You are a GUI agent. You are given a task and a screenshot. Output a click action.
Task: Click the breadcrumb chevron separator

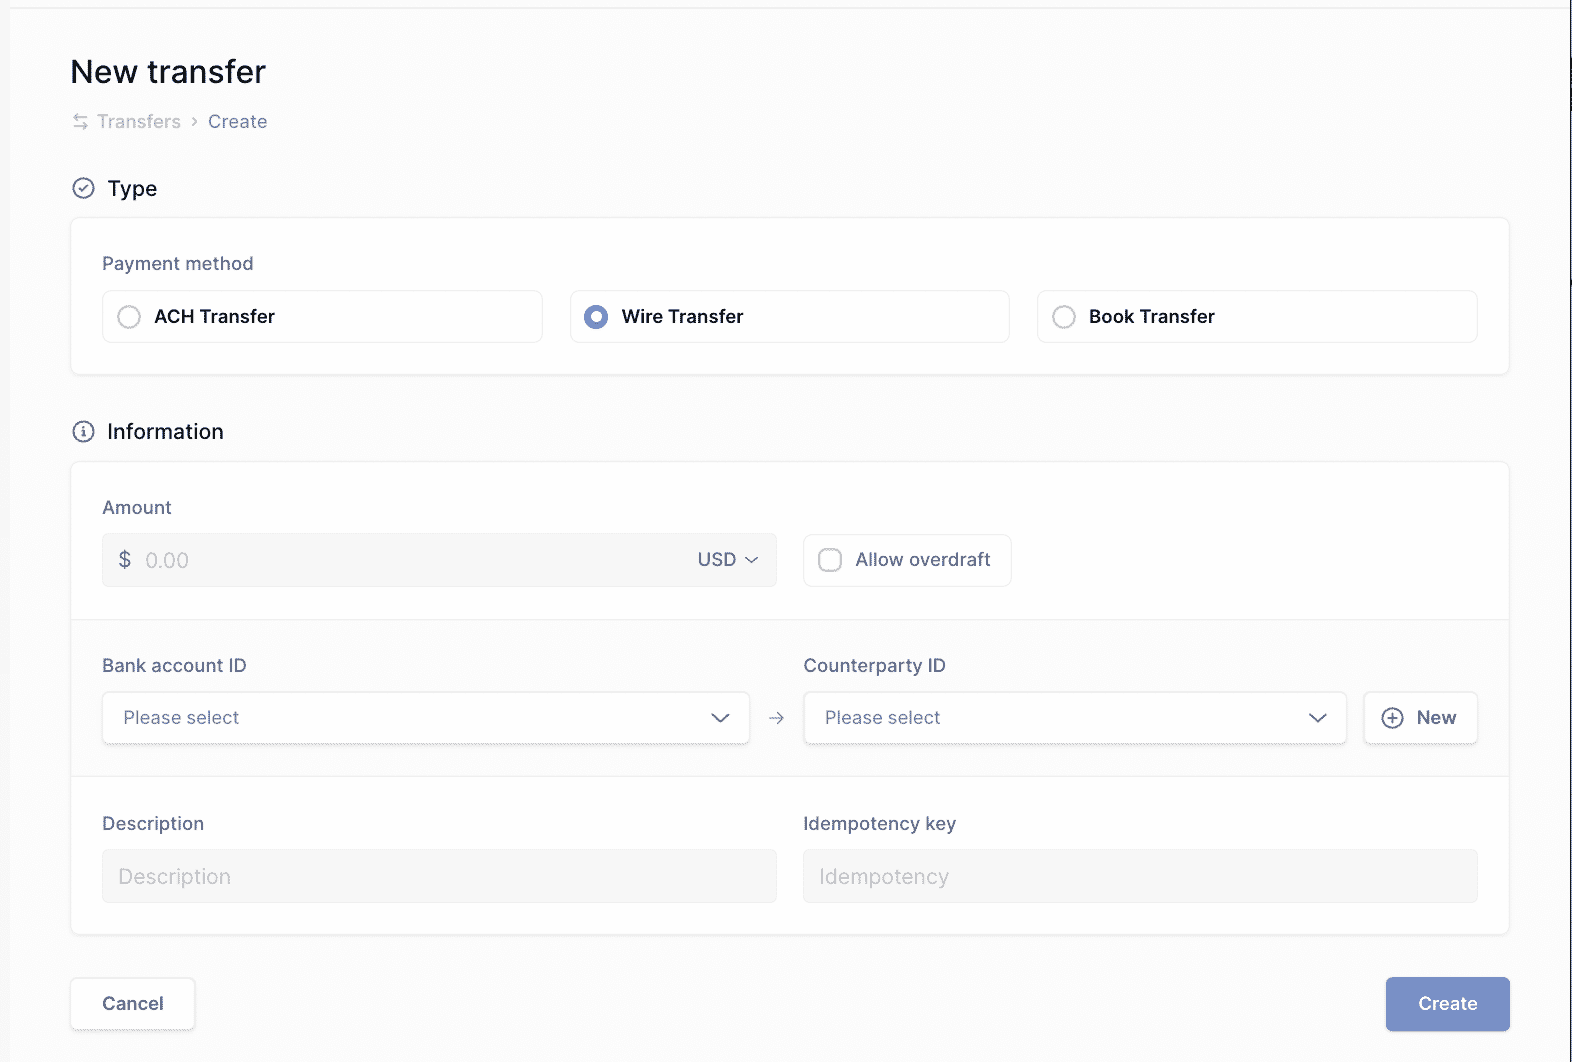click(x=194, y=121)
